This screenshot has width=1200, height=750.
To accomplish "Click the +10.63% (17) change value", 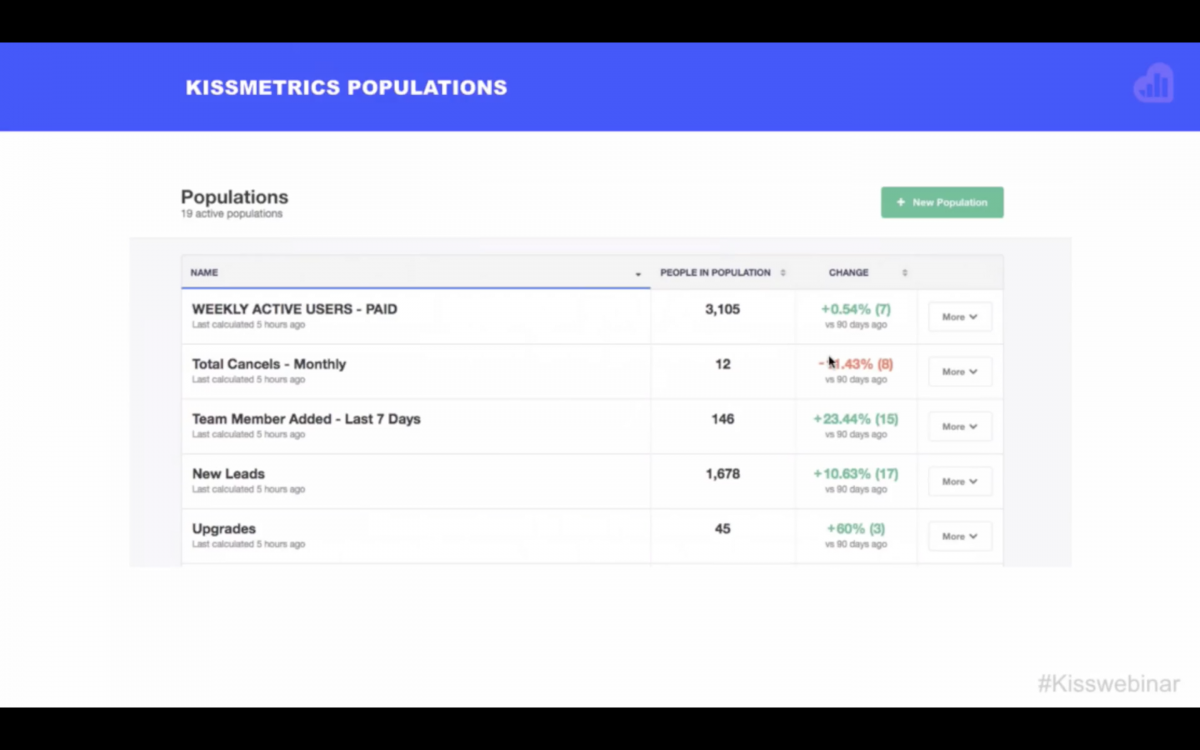I will tap(856, 474).
